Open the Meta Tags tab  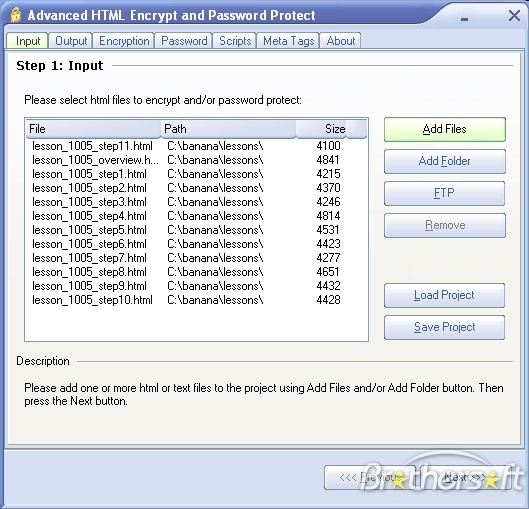click(288, 41)
